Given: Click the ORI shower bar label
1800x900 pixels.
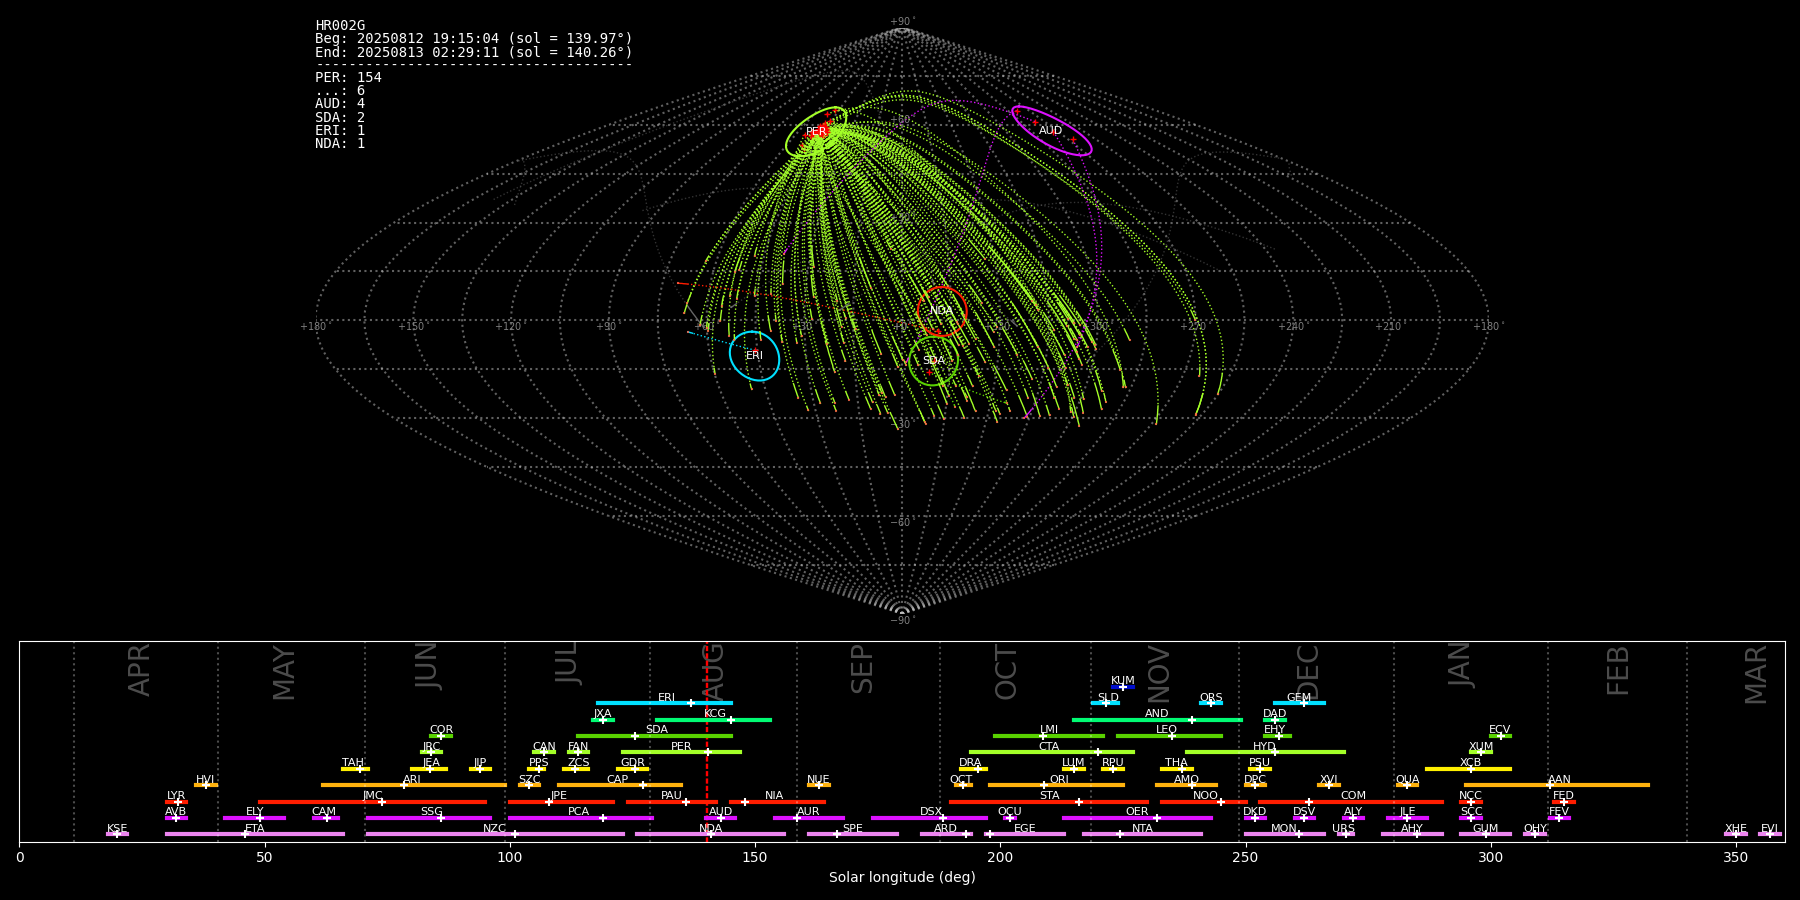Looking at the screenshot, I should click(x=1059, y=780).
